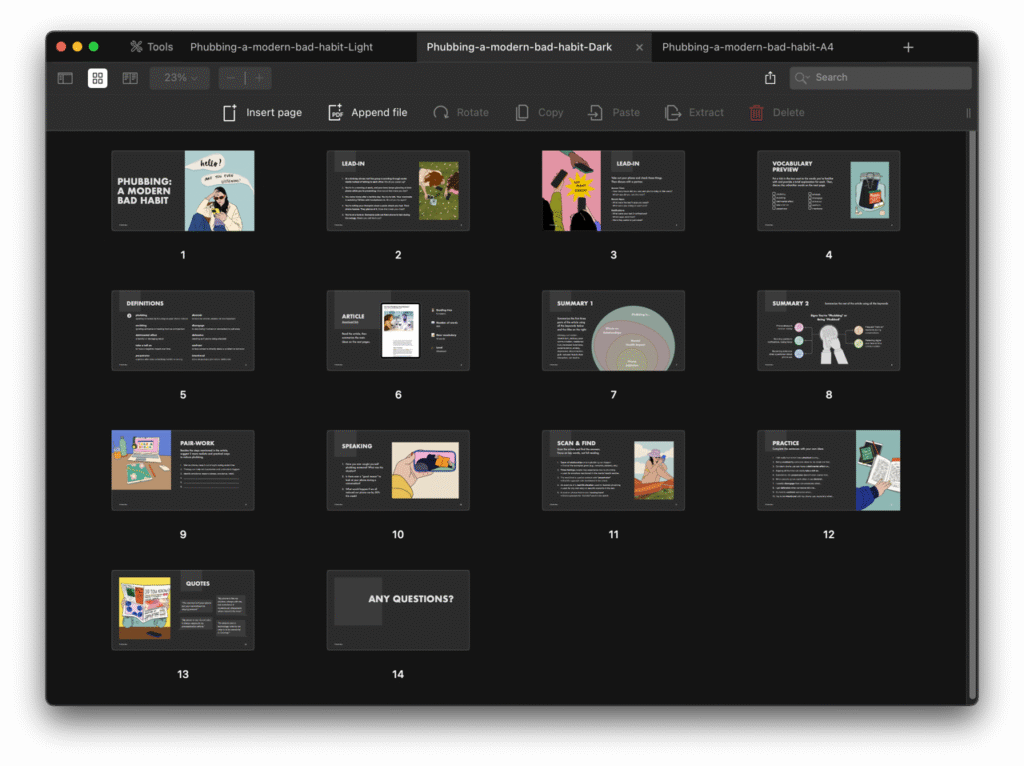Click the Insert page button
This screenshot has width=1024, height=766.
point(262,113)
